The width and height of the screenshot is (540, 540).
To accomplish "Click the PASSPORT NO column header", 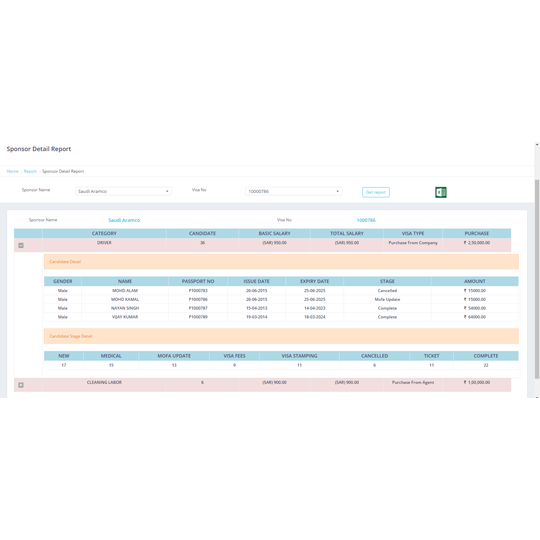I will [x=198, y=281].
